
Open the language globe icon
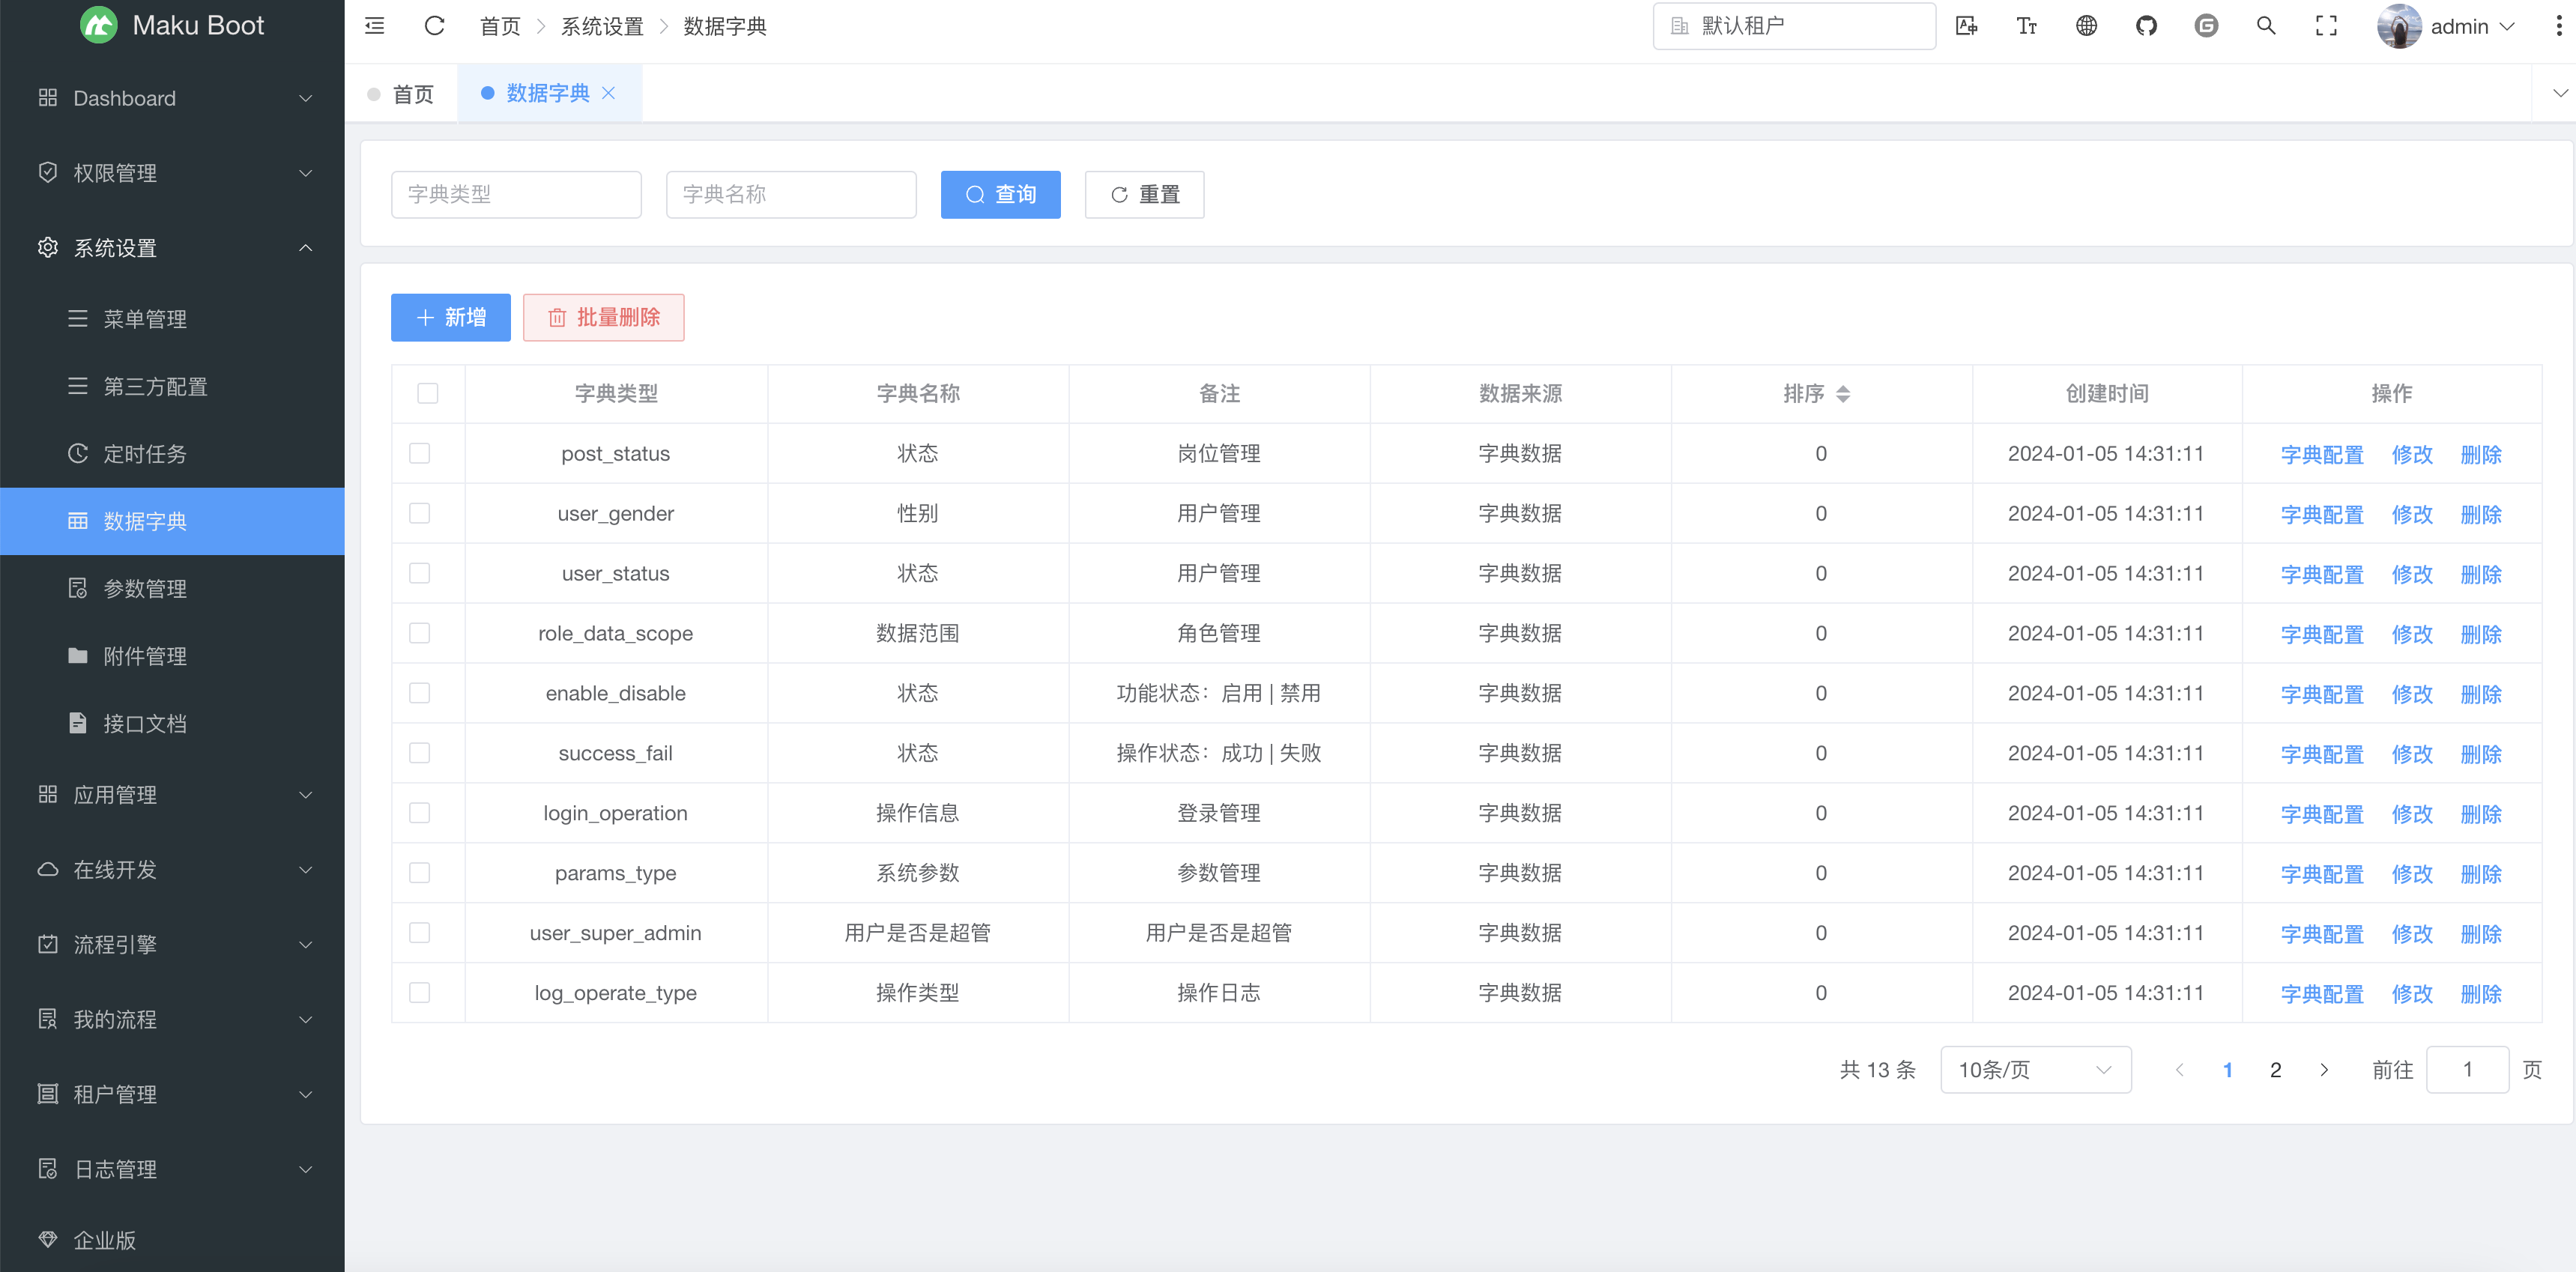point(2086,26)
